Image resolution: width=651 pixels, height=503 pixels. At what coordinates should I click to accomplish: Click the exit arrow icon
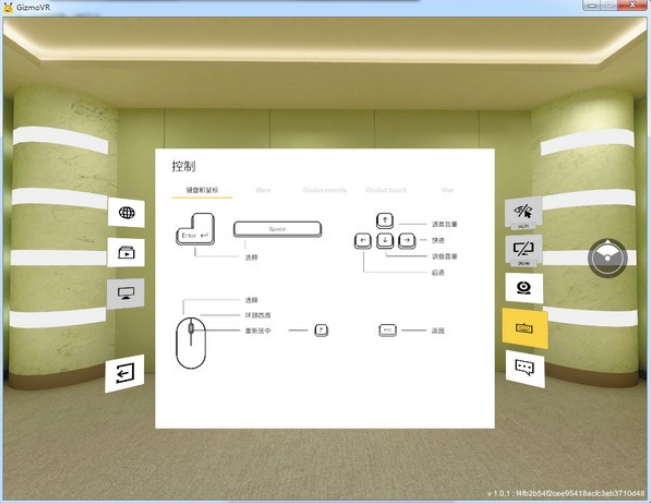click(125, 373)
